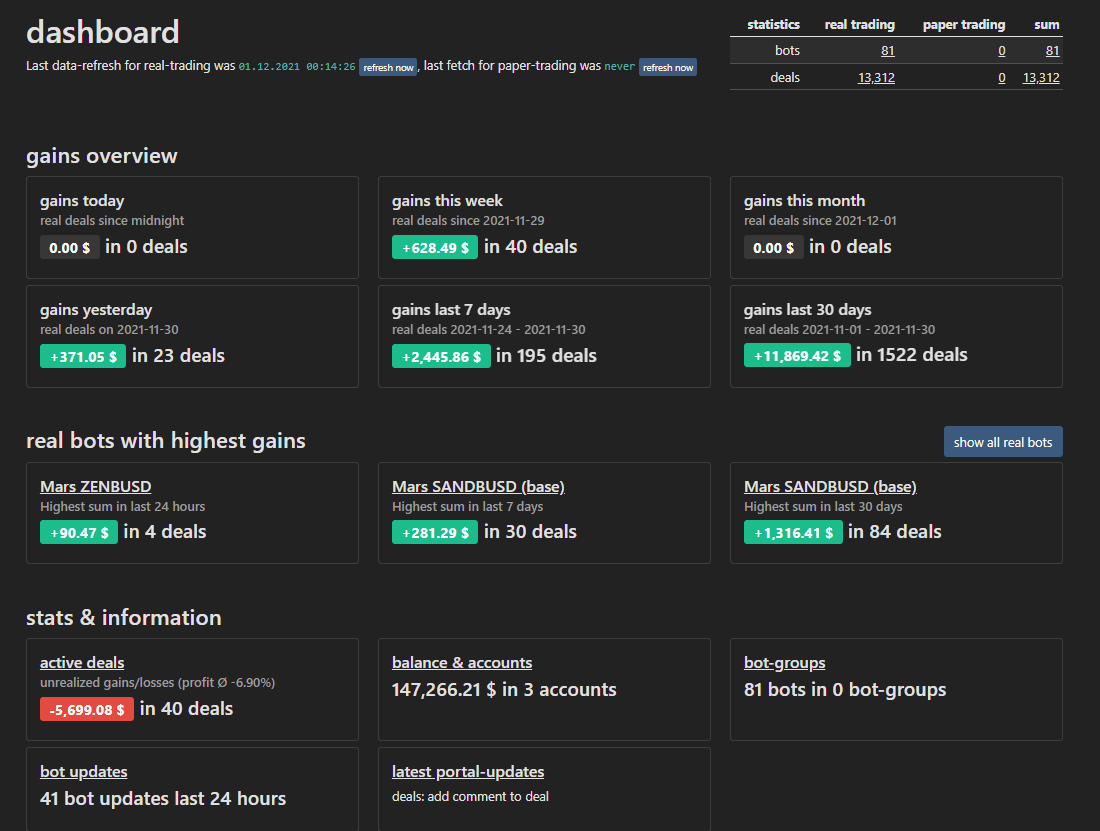This screenshot has height=831, width=1100.
Task: Select the +11,869.42 $ last 30 days badge
Action: [797, 356]
